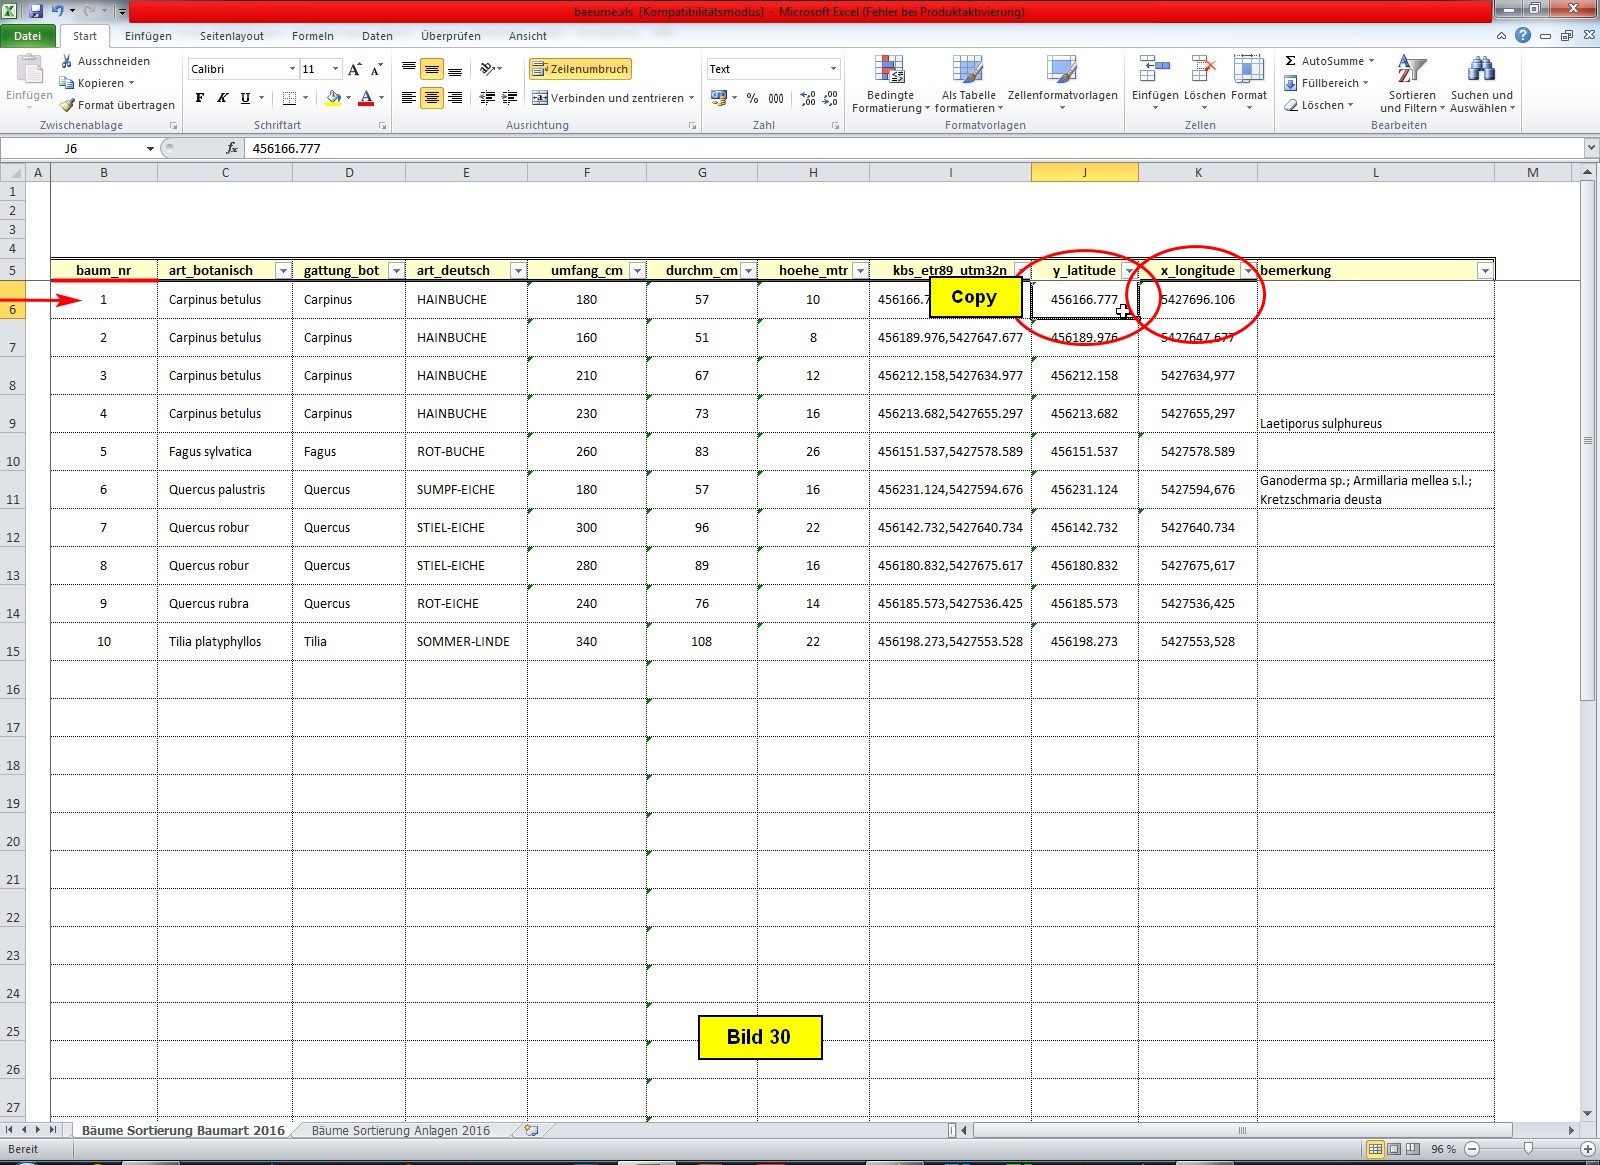
Task: Click the AutoSumme sigma icon
Action: click(1291, 61)
